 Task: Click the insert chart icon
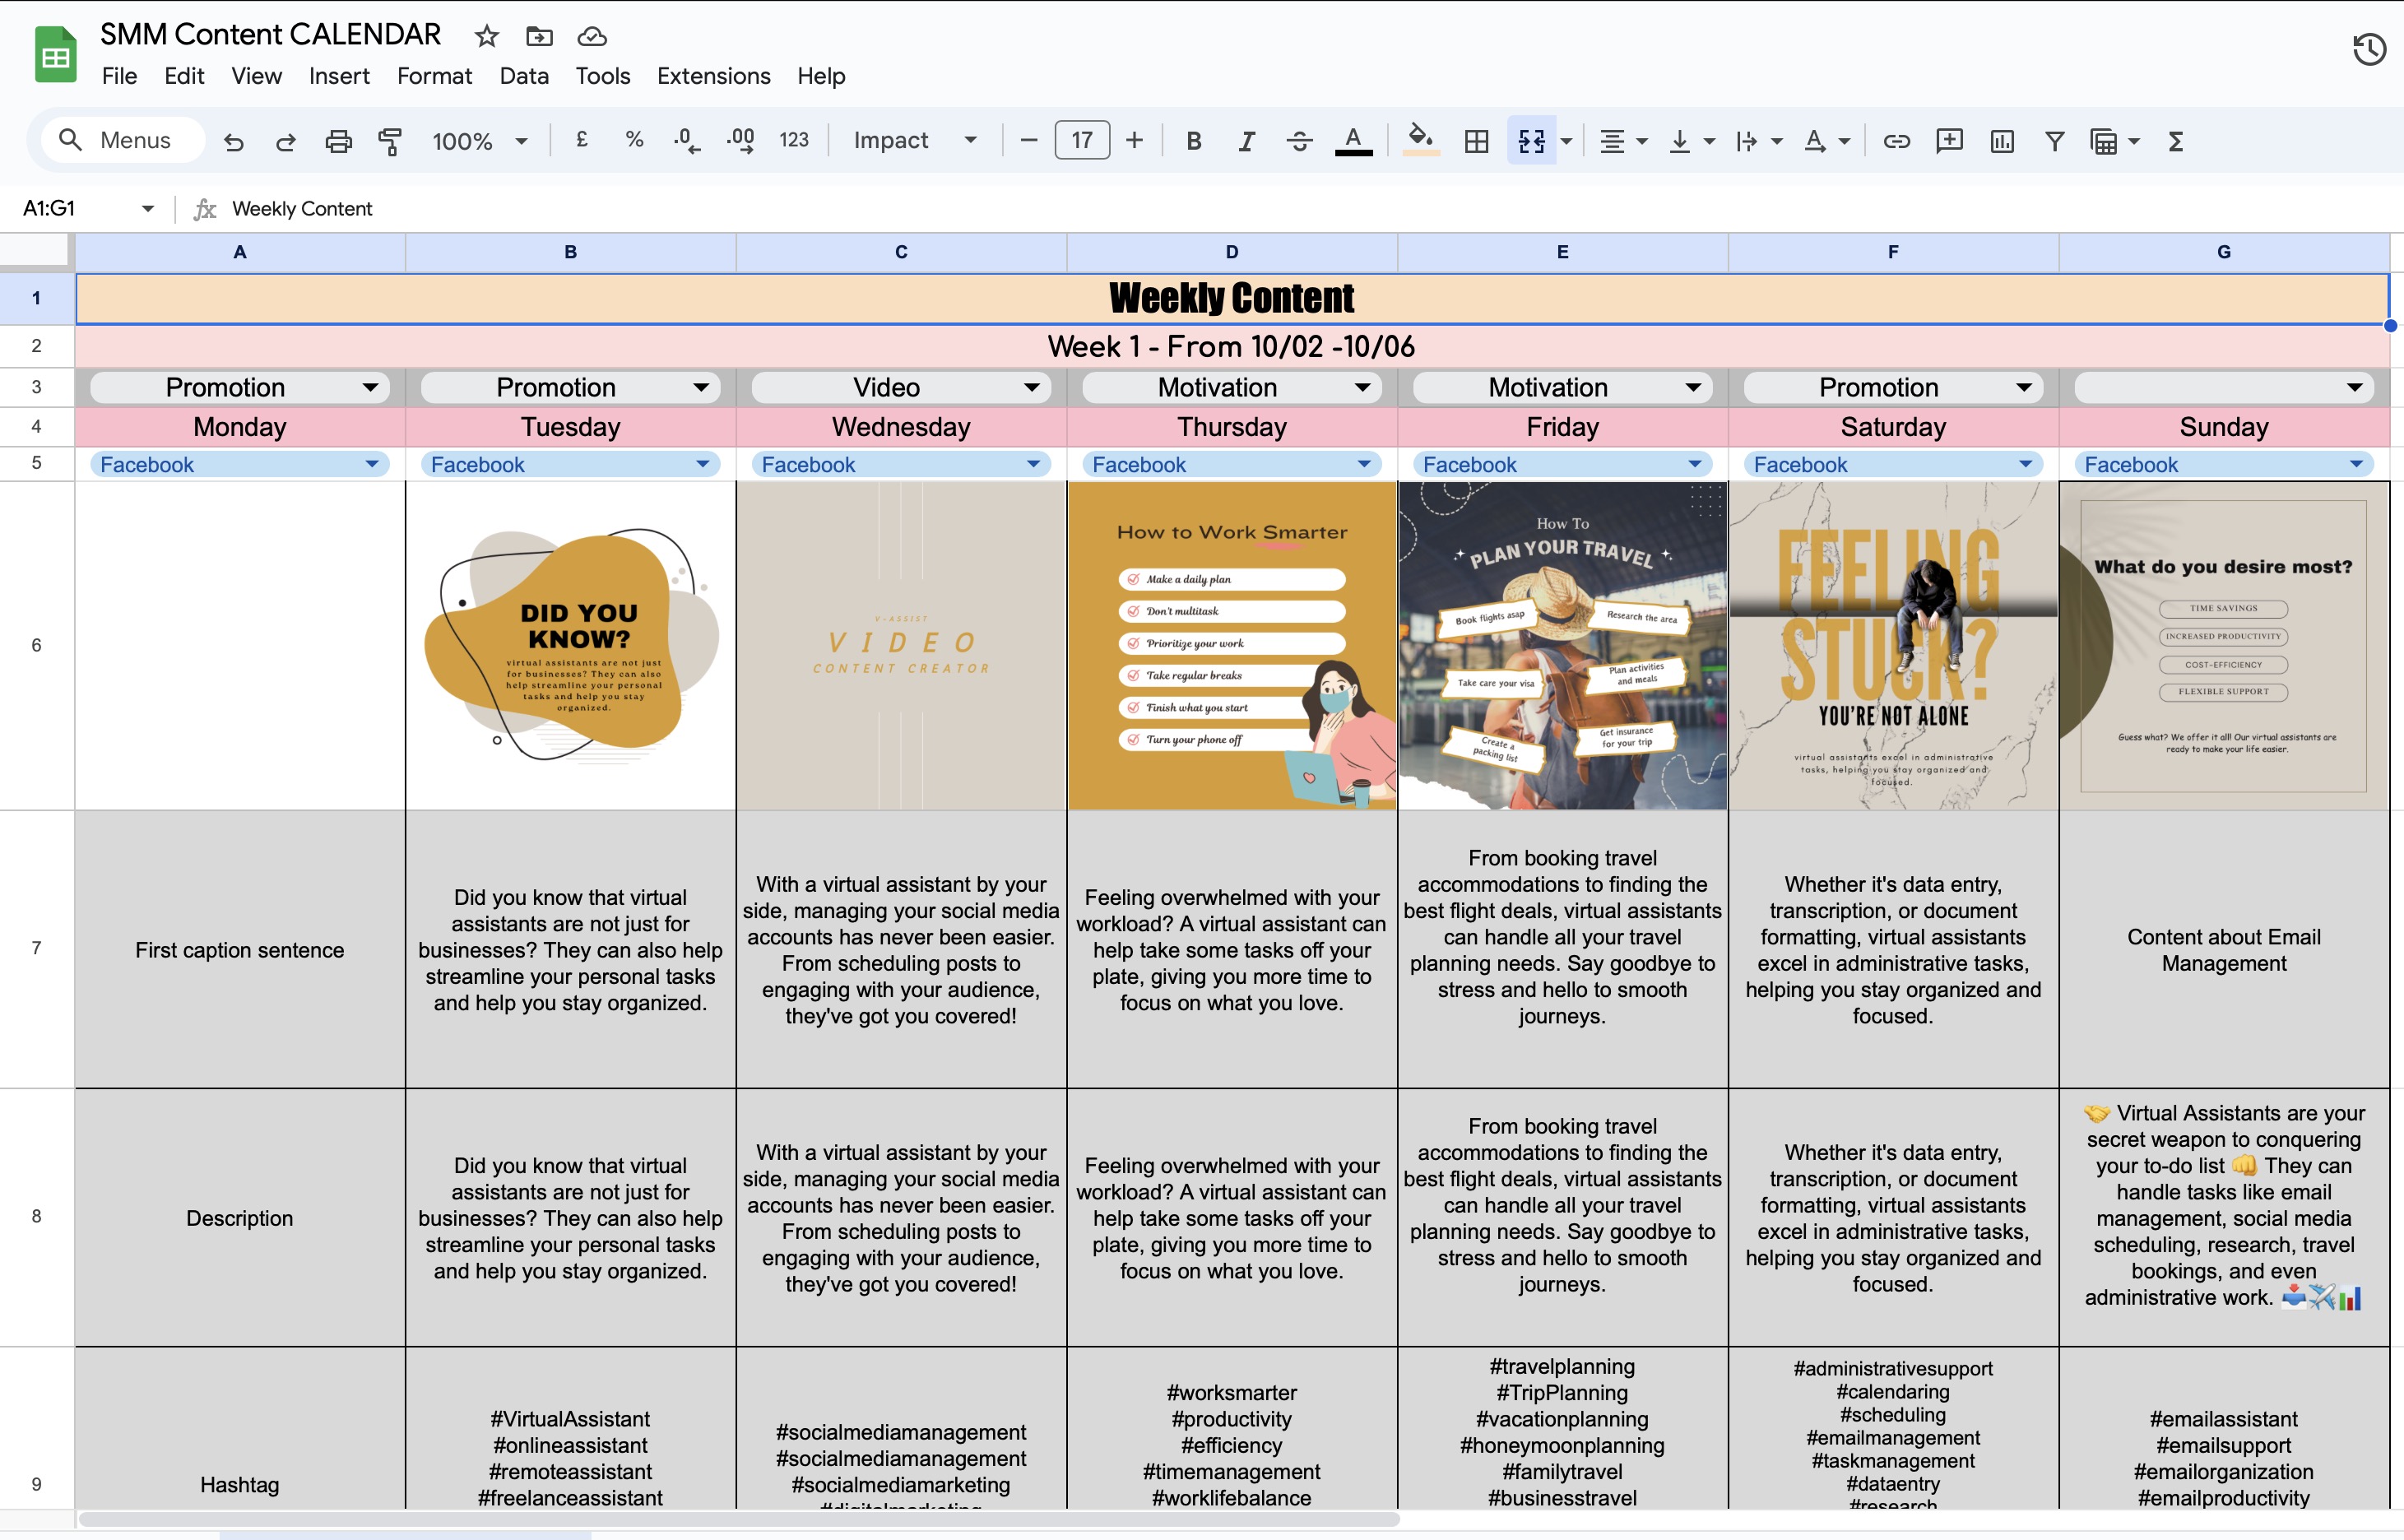pyautogui.click(x=2002, y=141)
